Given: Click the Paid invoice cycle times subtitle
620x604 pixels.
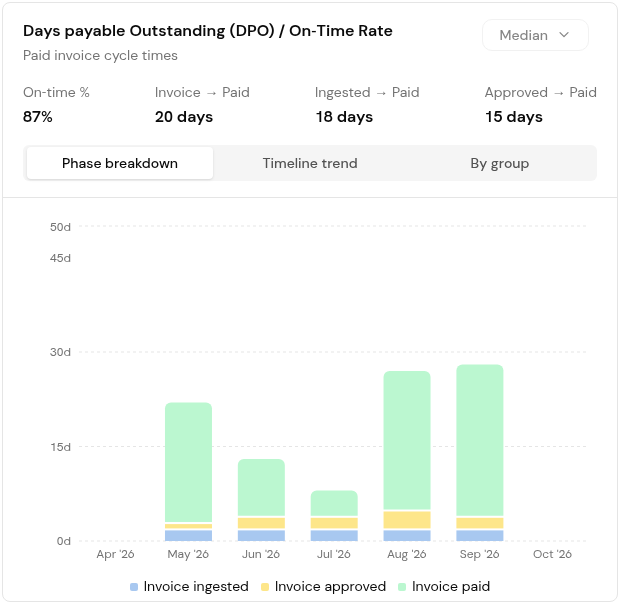Looking at the screenshot, I should pos(100,55).
